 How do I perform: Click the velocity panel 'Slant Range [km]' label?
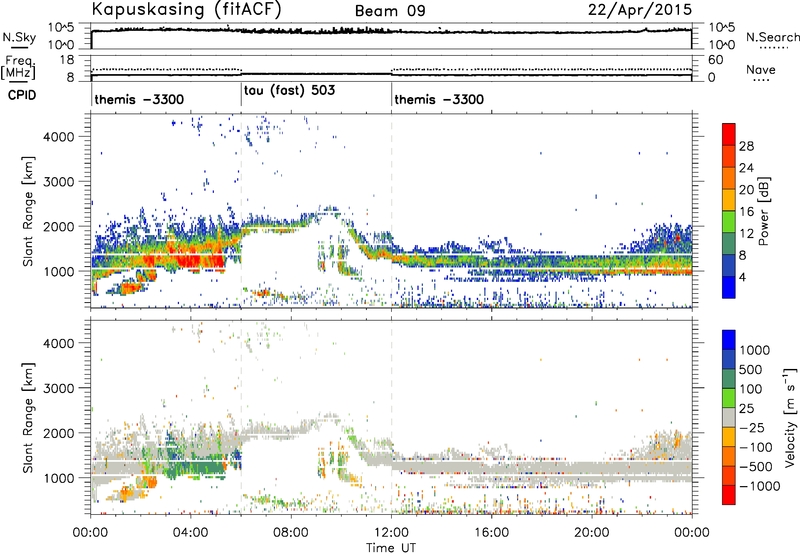[28, 417]
